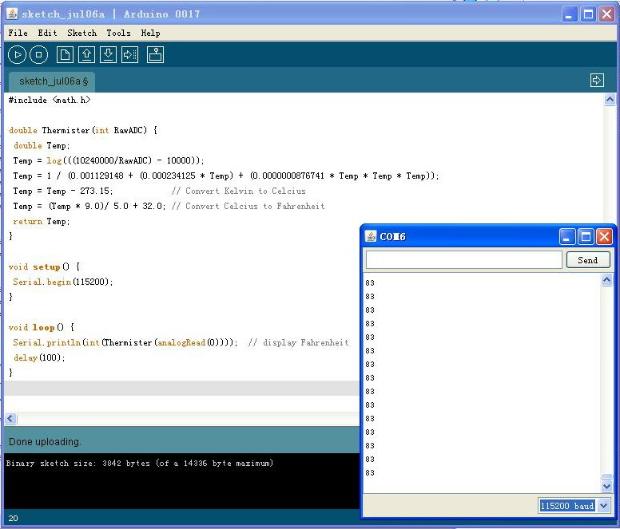Focus the serial input field in COM6
620x529 pixels.
point(464,260)
